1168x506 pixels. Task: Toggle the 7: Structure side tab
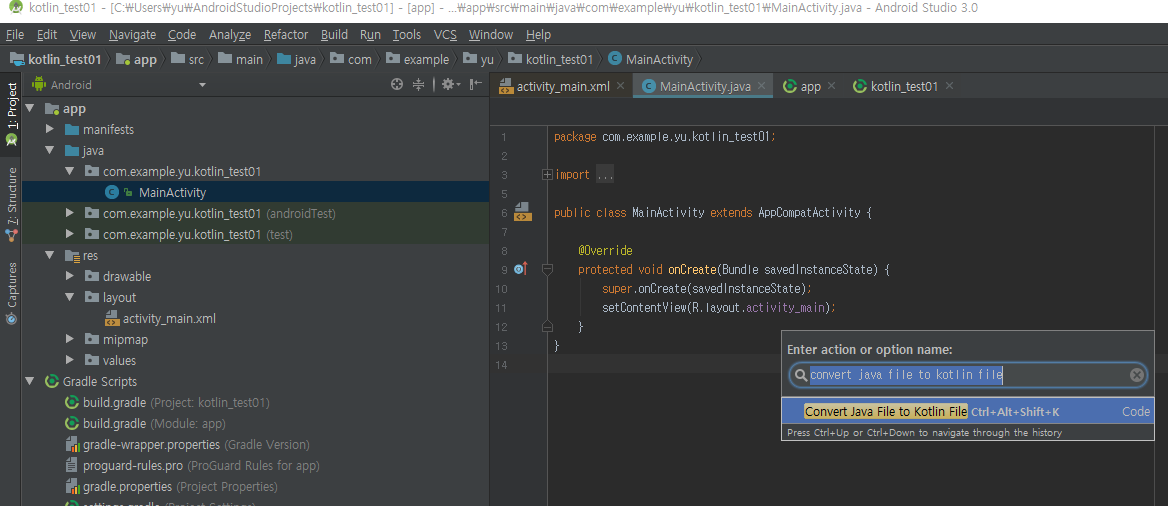pyautogui.click(x=11, y=204)
